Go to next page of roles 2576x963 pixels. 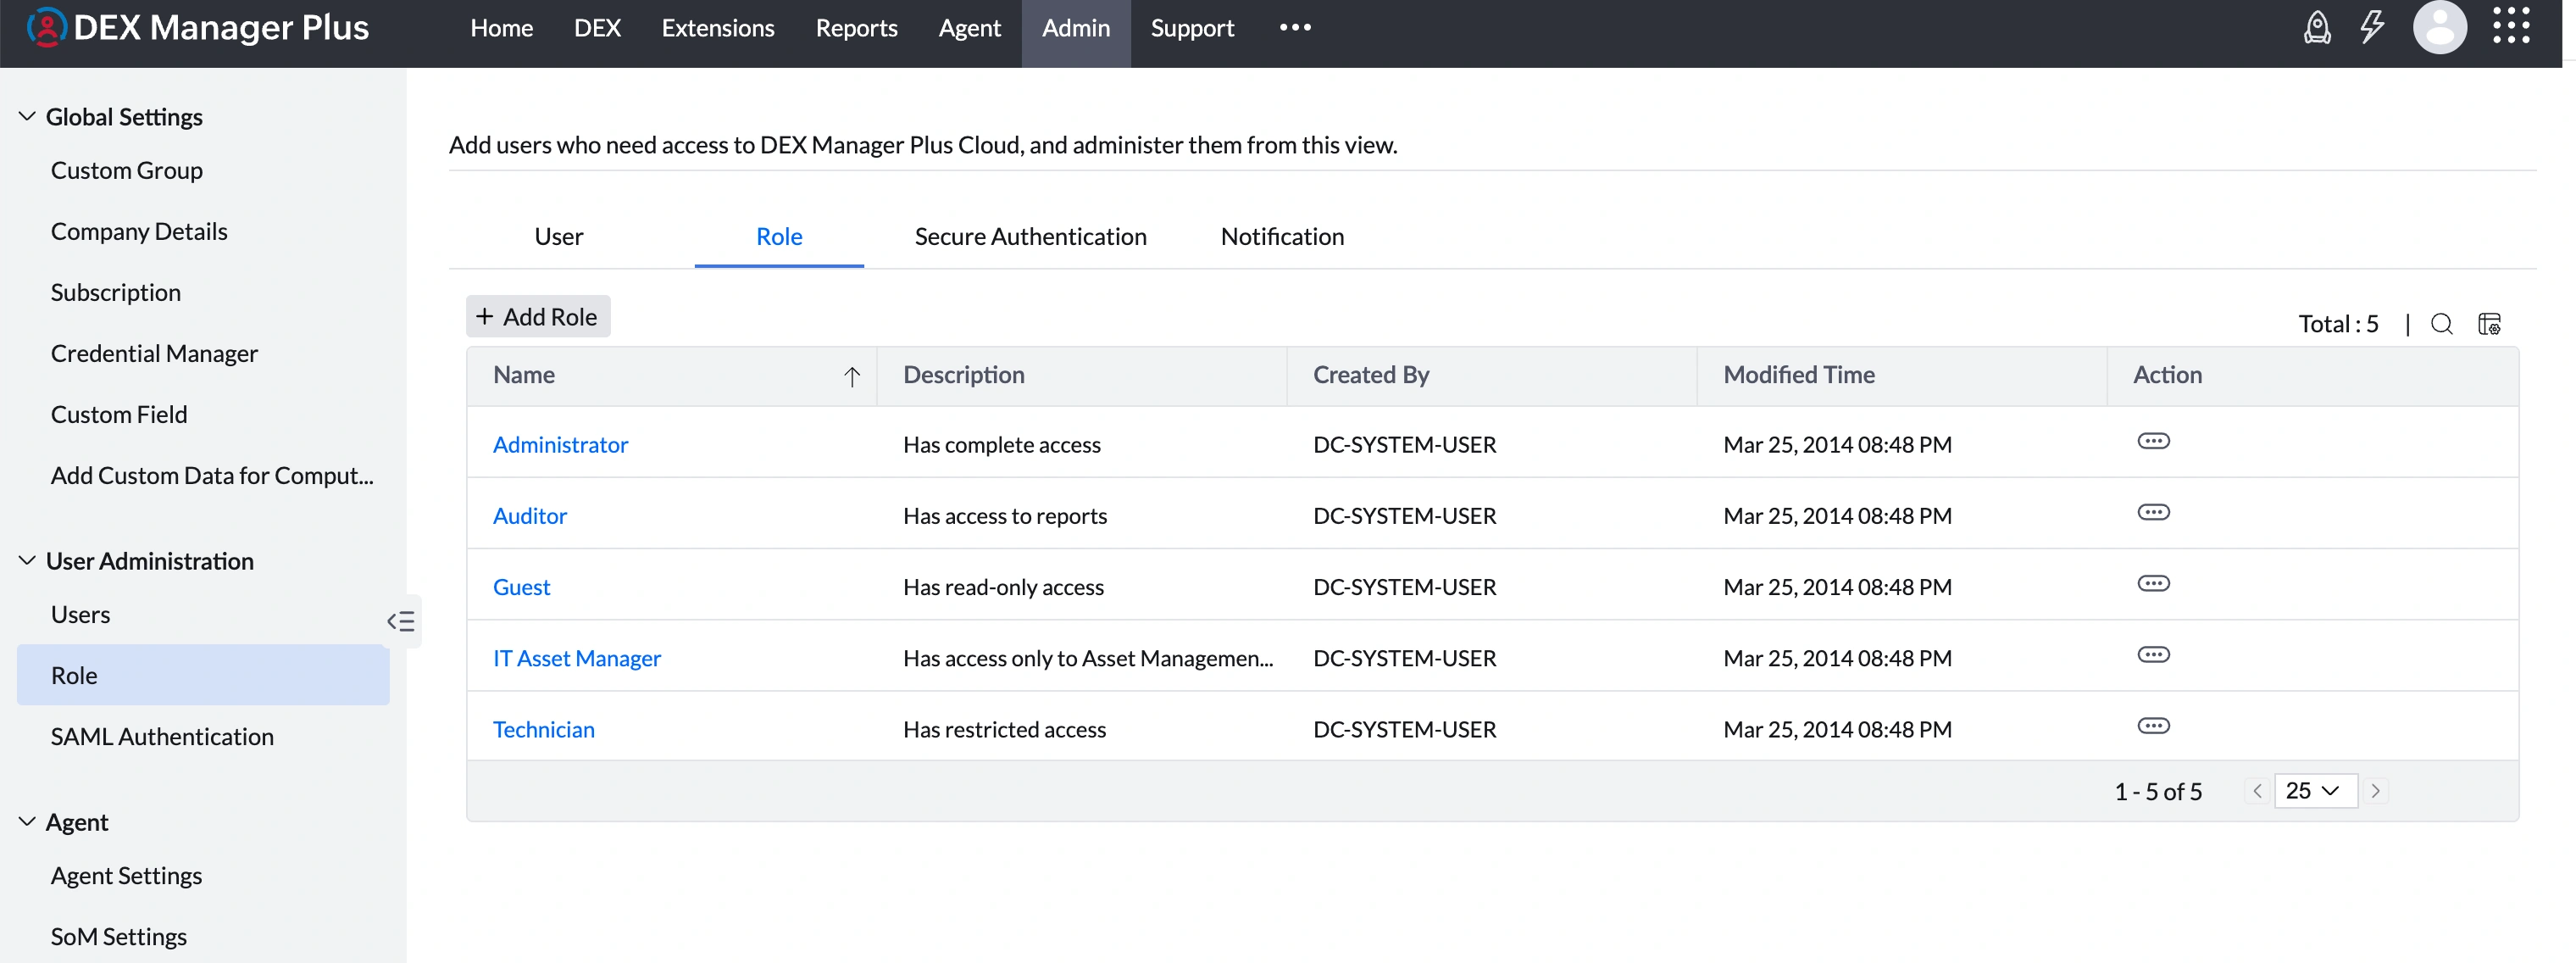pos(2375,791)
